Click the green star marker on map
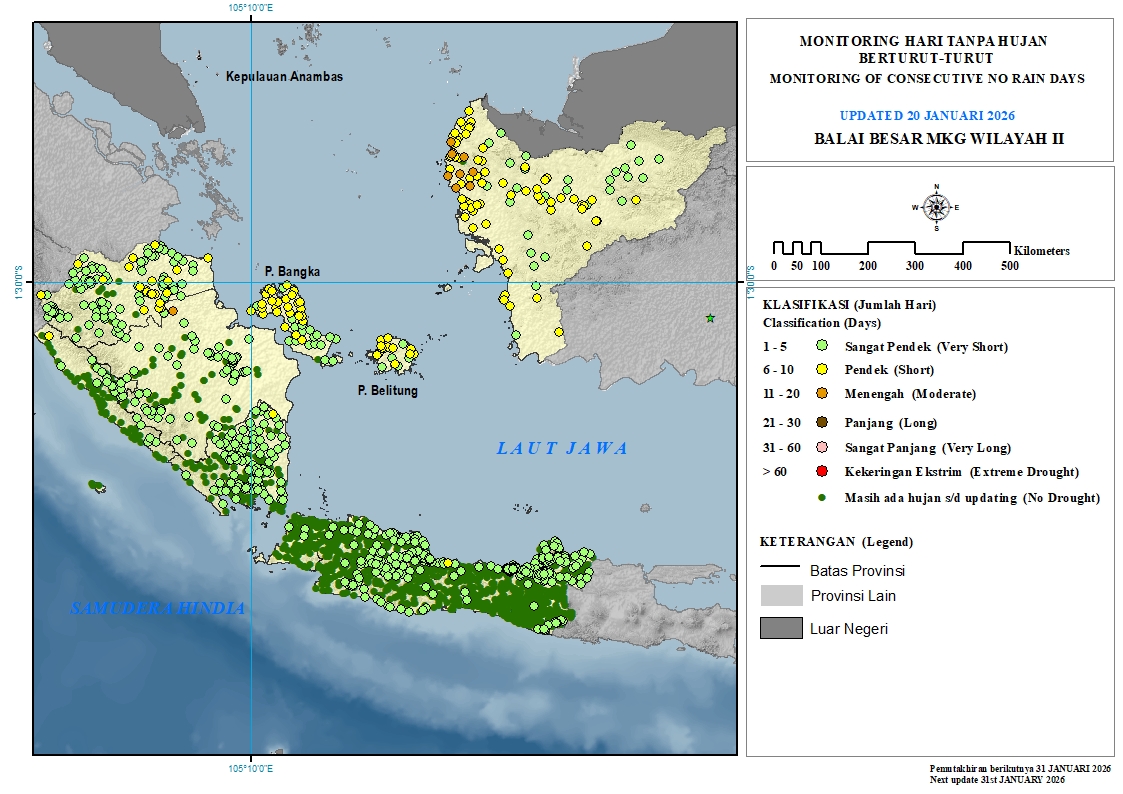Viewport: 1123px width, 794px height. (x=710, y=318)
